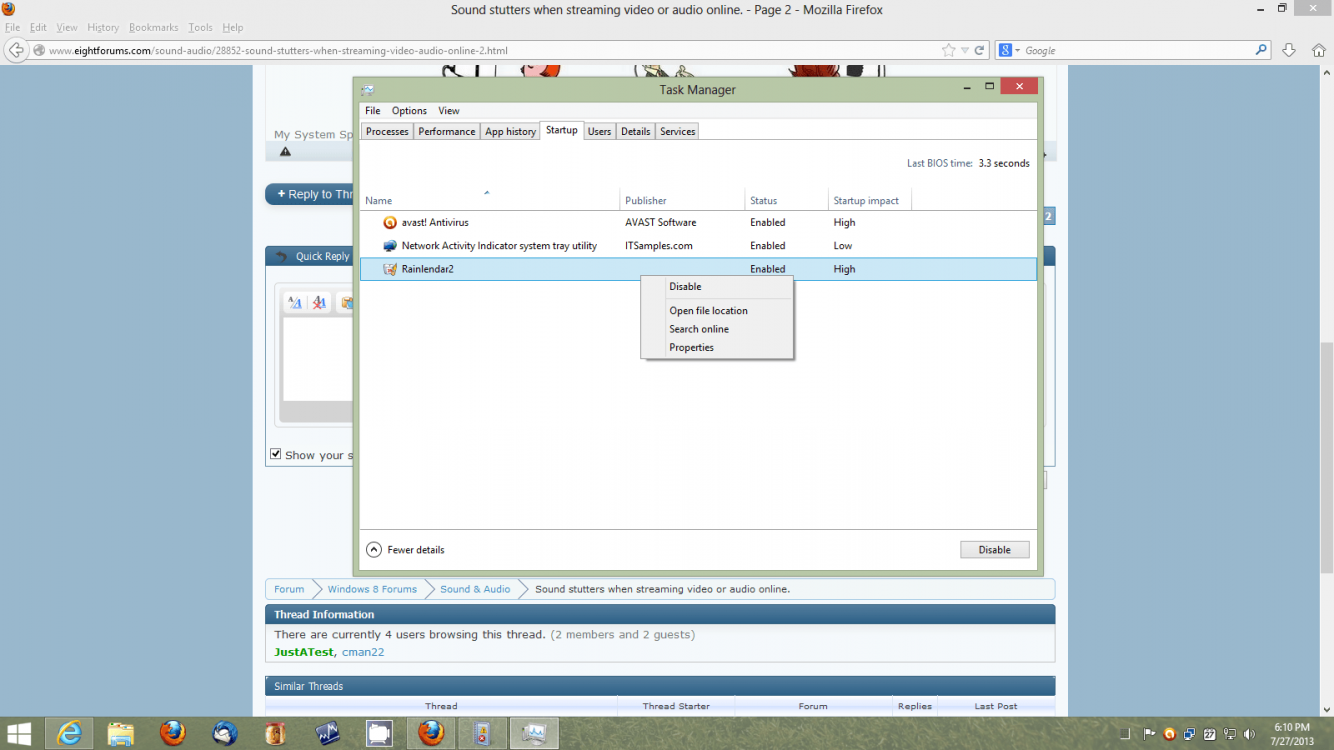Click the Network Activity Indicator tray icon
Screen dimensions: 1334x750
pos(1190,734)
